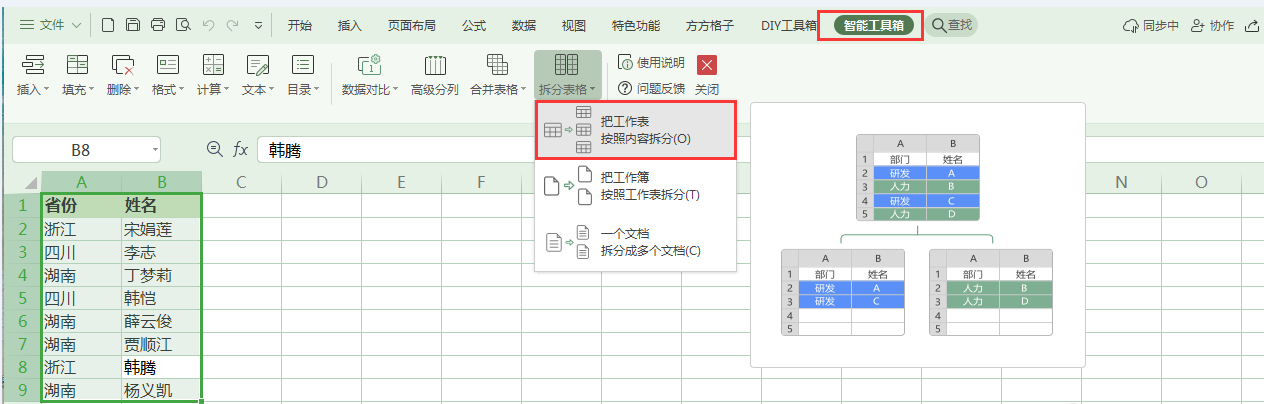Screen dimensions: 1264x404
Task: Click the print preview icon
Action: point(183,25)
